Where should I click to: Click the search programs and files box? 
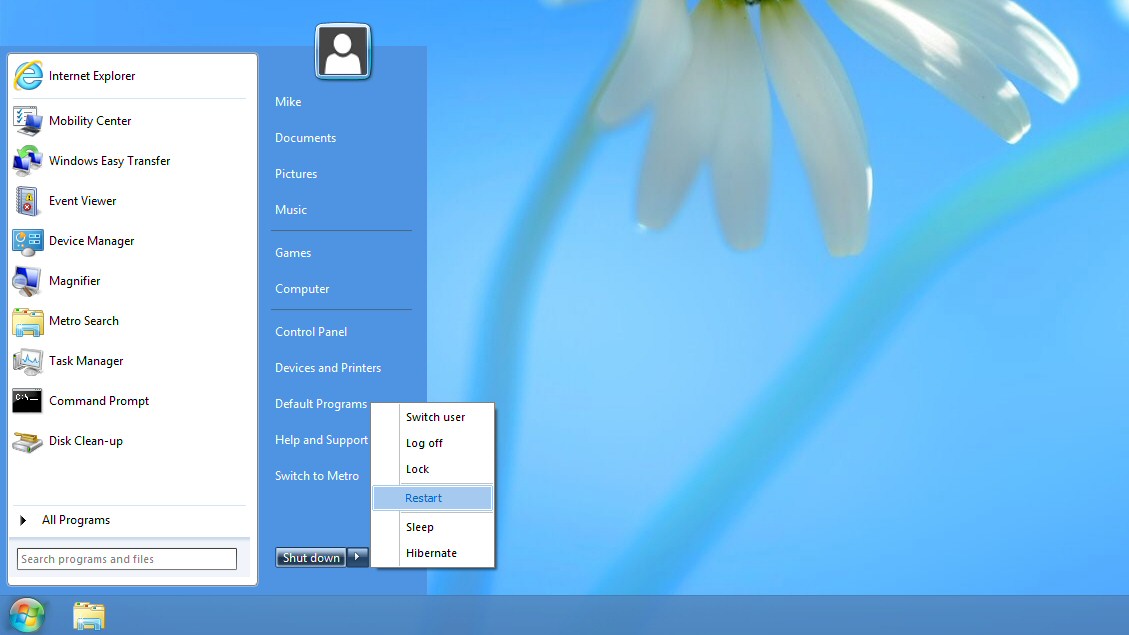click(x=126, y=558)
